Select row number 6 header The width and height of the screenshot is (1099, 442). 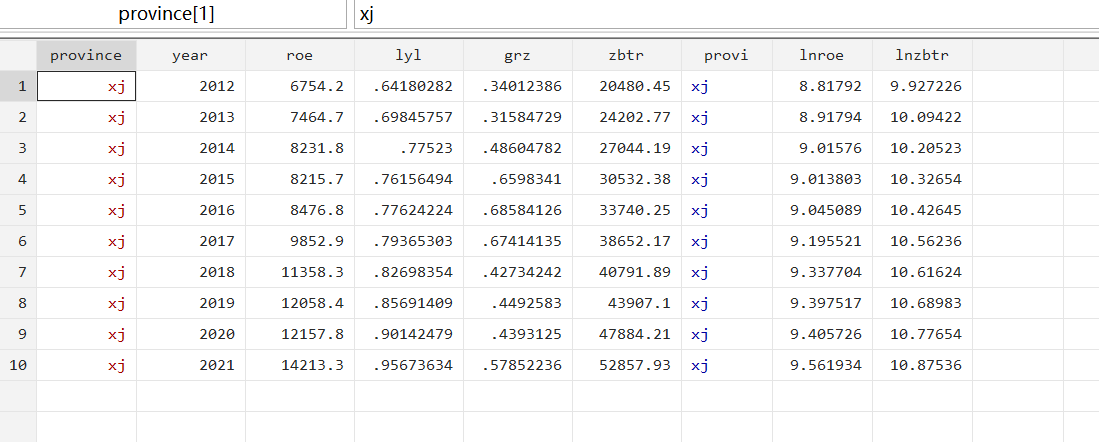click(18, 241)
